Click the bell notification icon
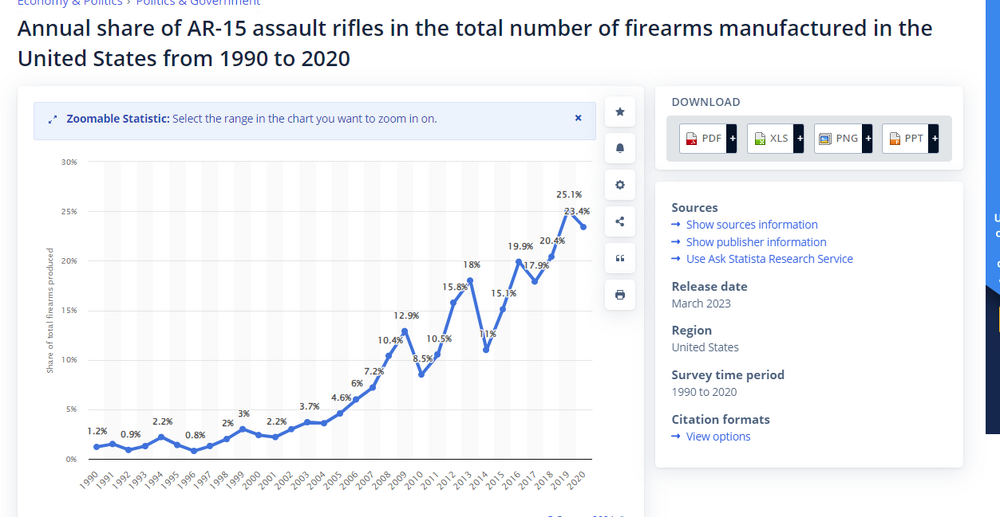1000x517 pixels. coord(620,148)
